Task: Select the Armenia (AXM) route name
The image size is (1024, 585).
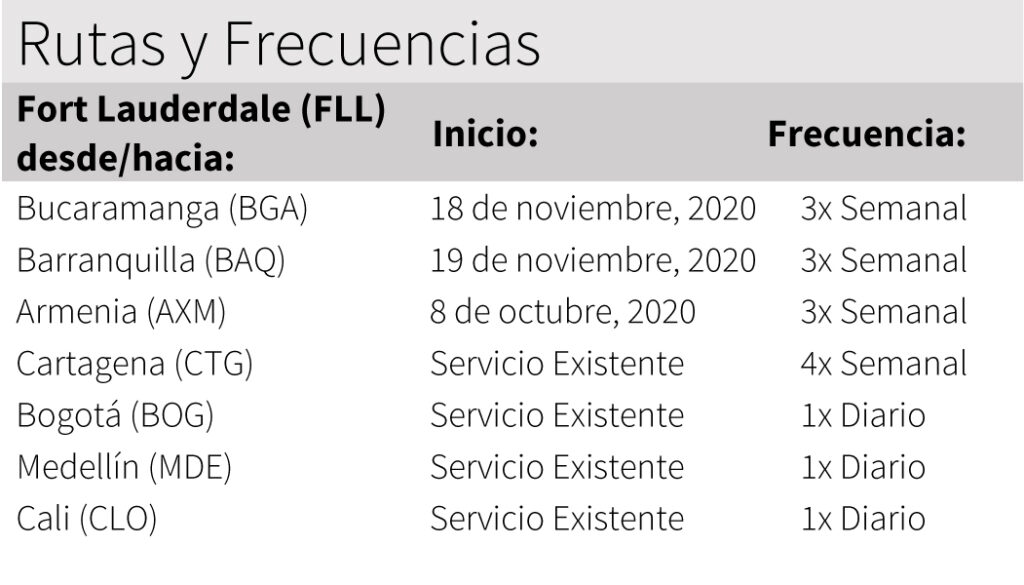Action: click(121, 312)
